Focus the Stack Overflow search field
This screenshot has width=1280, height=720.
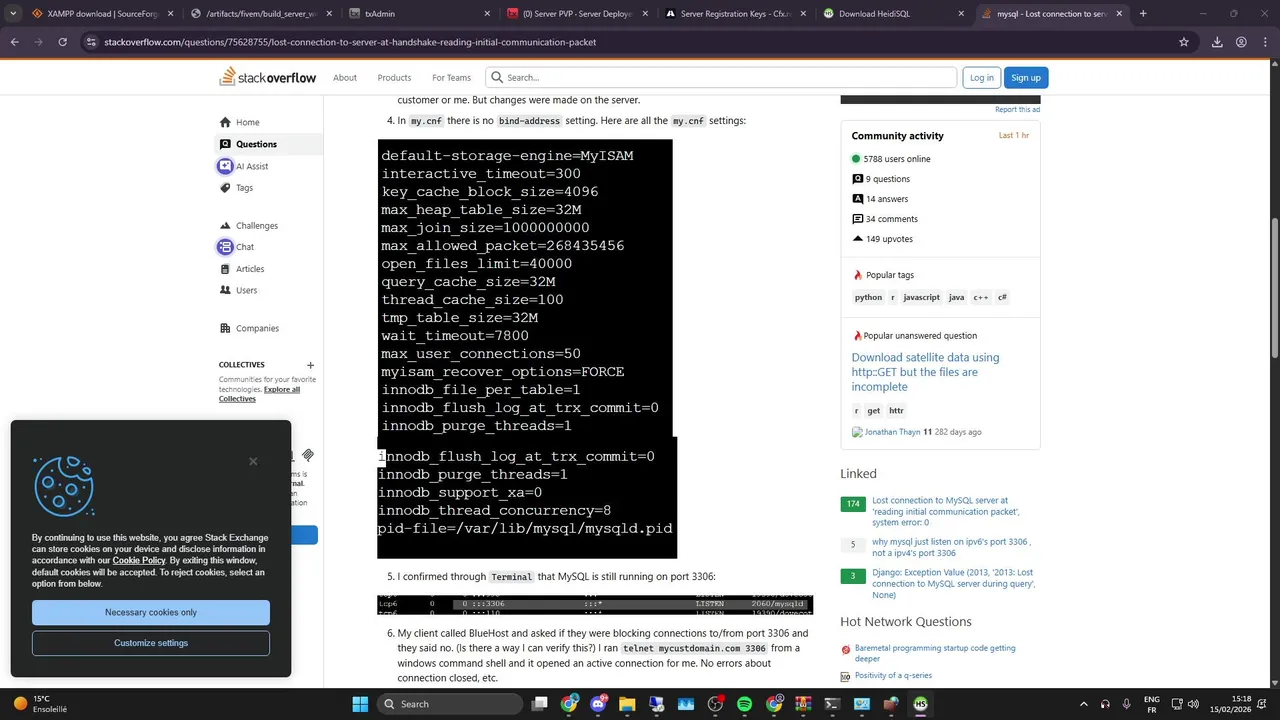[721, 77]
